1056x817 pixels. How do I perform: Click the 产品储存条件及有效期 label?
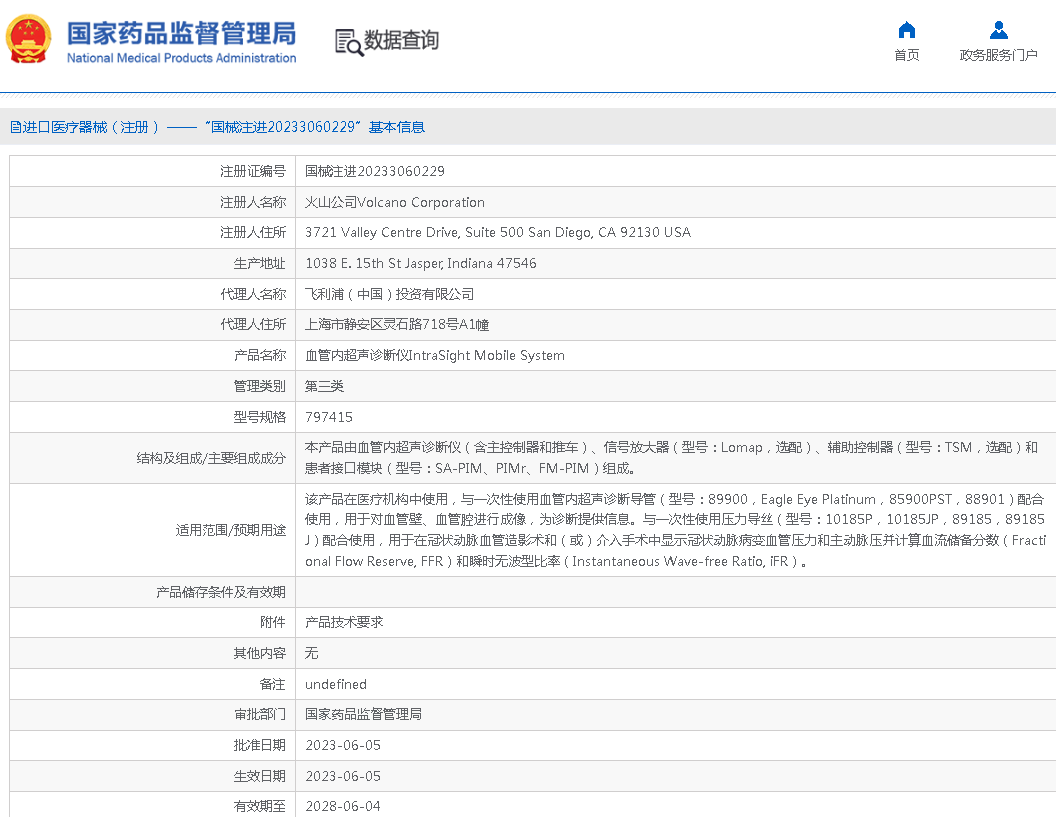click(x=220, y=592)
